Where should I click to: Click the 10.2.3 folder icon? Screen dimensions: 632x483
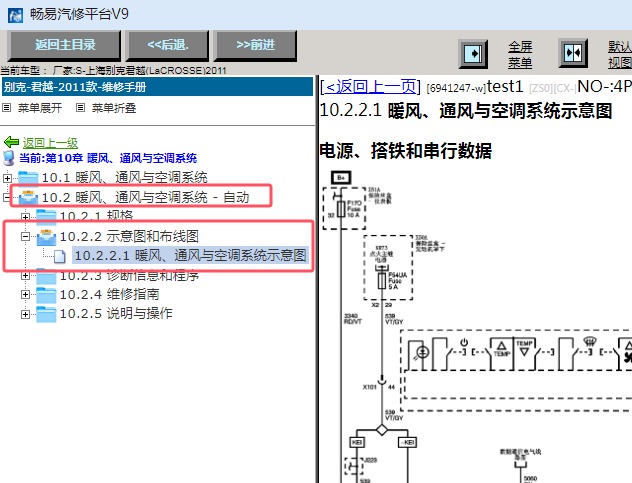46,276
